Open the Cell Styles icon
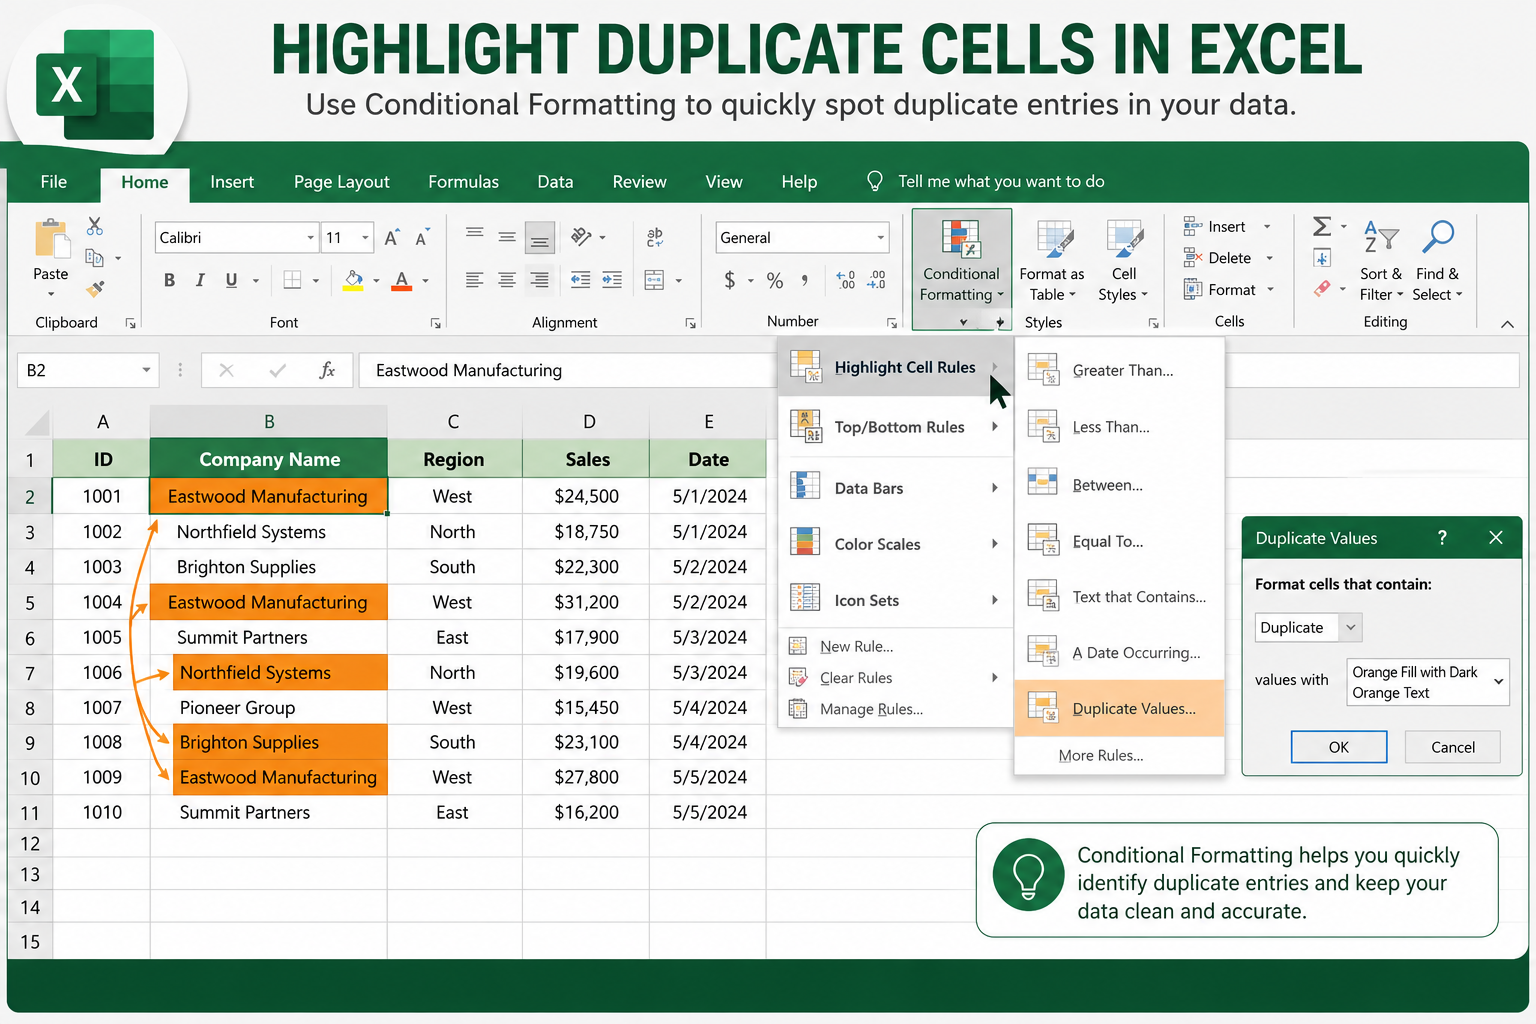The height and width of the screenshot is (1024, 1536). [1124, 240]
